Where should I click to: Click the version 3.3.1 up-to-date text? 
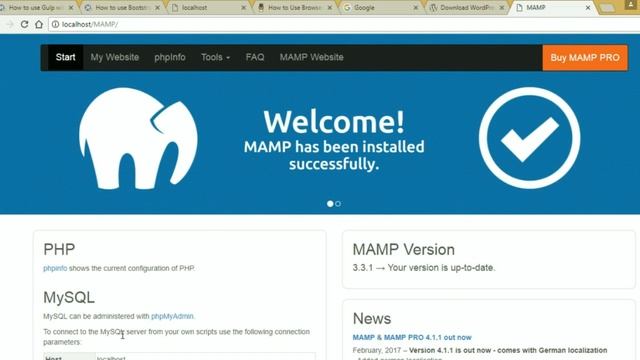(424, 268)
